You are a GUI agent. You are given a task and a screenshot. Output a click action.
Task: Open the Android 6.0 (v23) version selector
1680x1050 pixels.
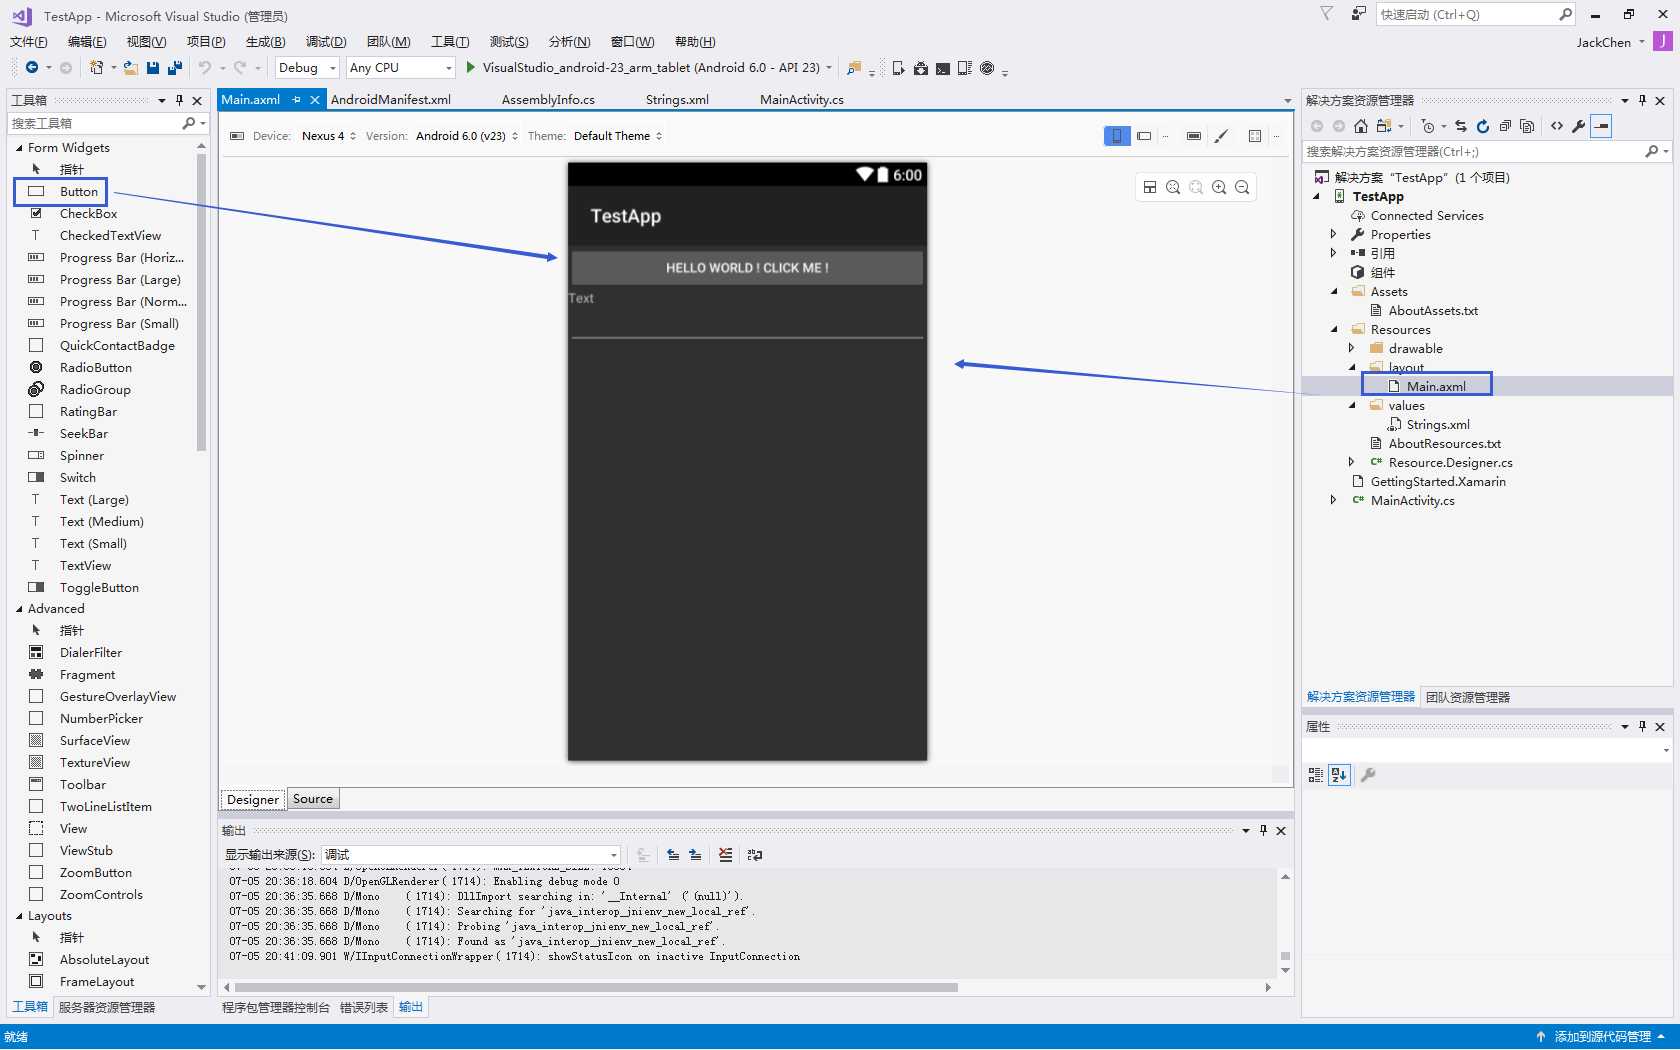pyautogui.click(x=467, y=136)
